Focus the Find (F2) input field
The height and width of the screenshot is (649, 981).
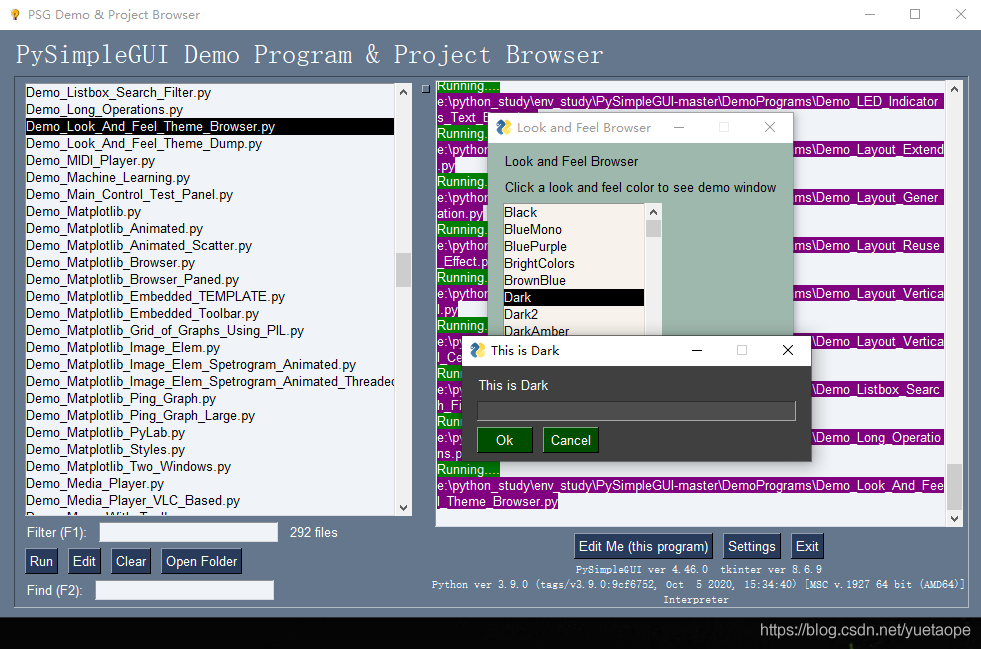(x=185, y=590)
